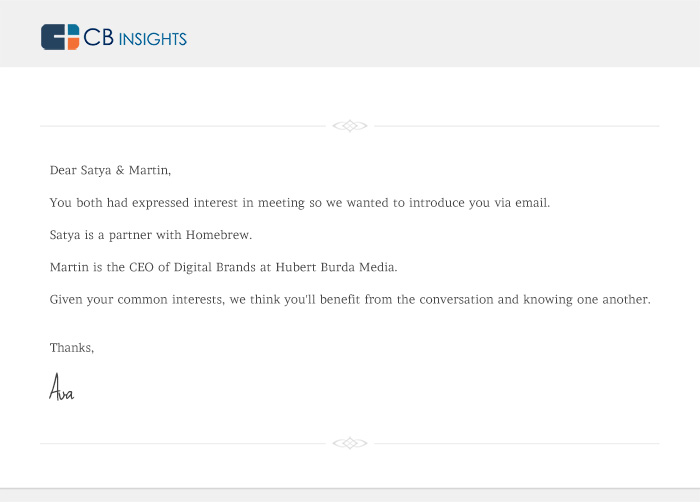The image size is (700, 502).
Task: Click 'CEO of Digital Brands' text
Action: pyautogui.click(x=192, y=267)
